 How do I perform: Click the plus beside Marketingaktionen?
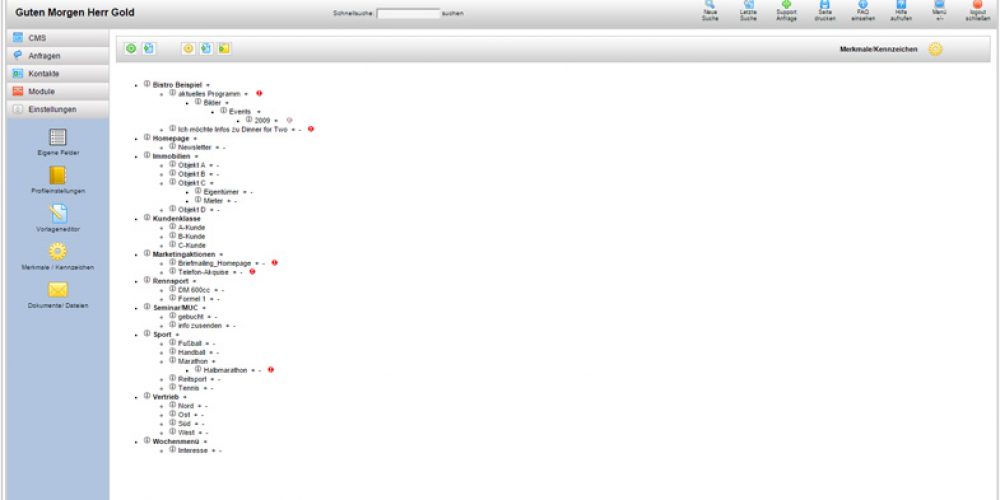click(x=221, y=254)
